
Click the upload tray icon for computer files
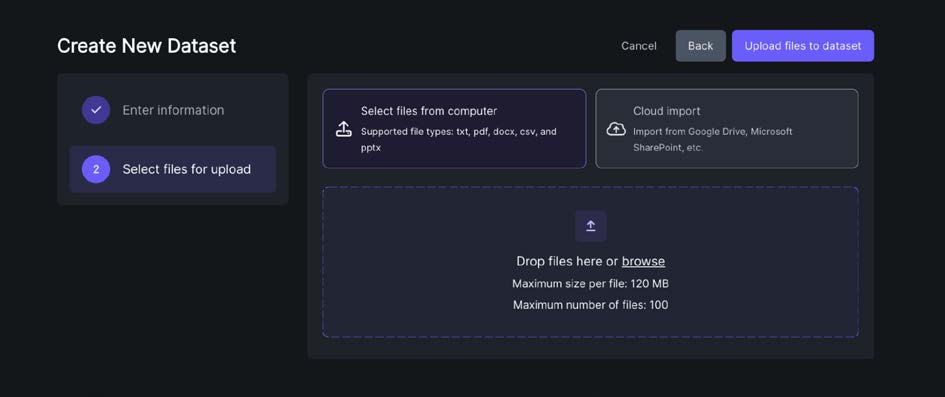(x=344, y=129)
